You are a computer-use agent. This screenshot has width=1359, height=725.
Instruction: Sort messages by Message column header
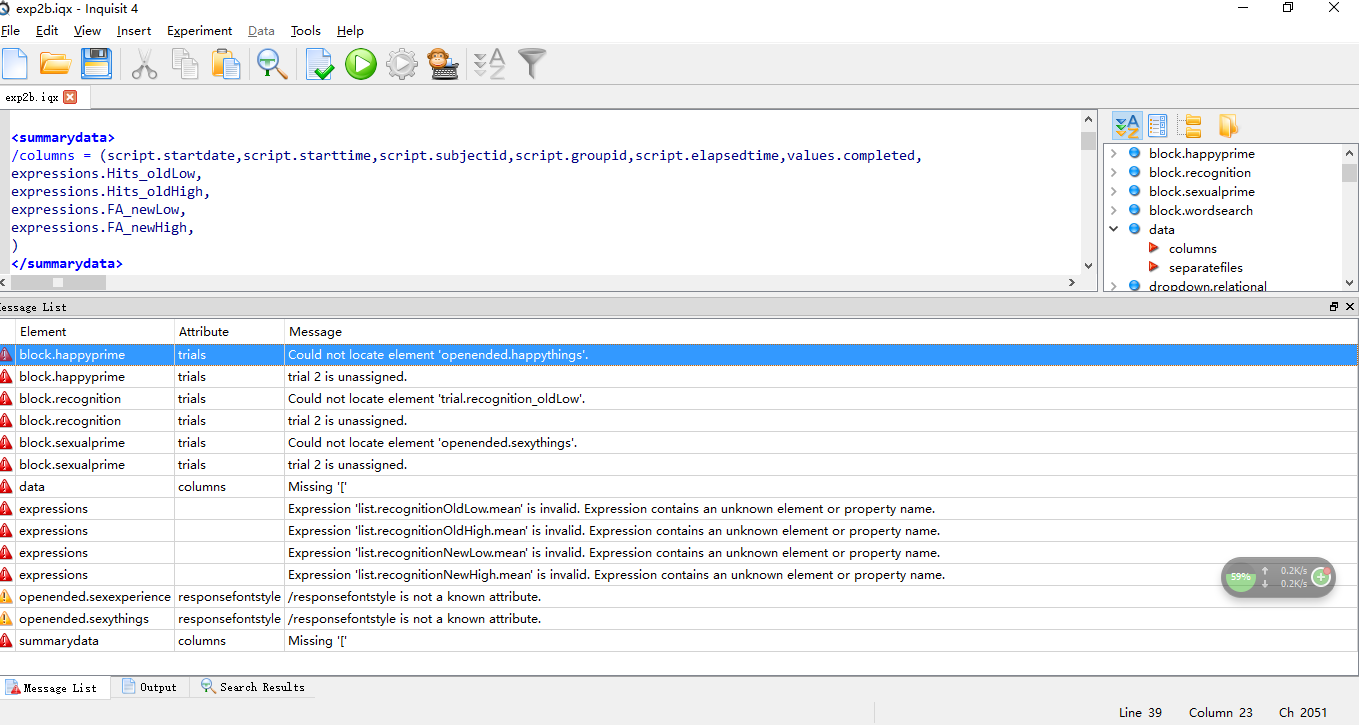pyautogui.click(x=821, y=331)
